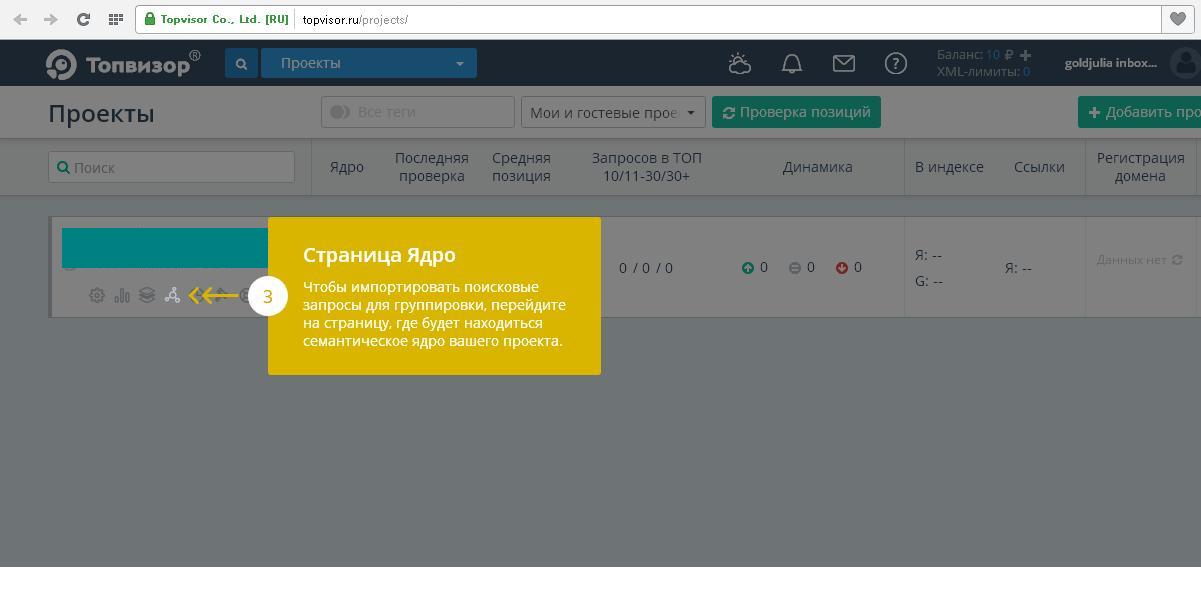This screenshot has height=613, width=1201.
Task: Click the red down-arrow dynamics count
Action: click(849, 267)
